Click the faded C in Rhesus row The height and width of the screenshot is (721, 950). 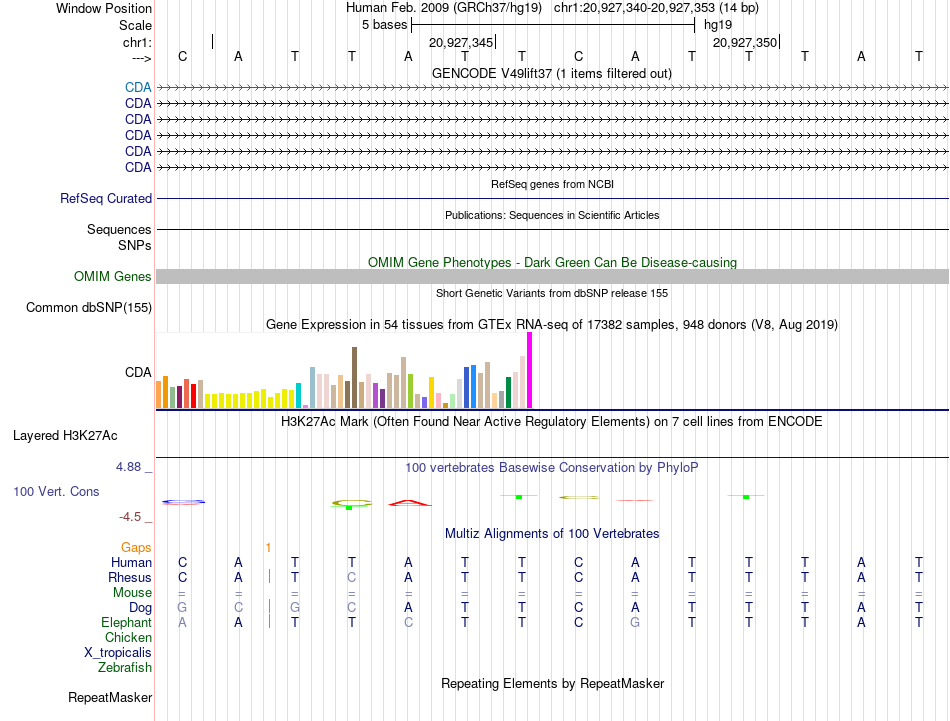pos(351,578)
